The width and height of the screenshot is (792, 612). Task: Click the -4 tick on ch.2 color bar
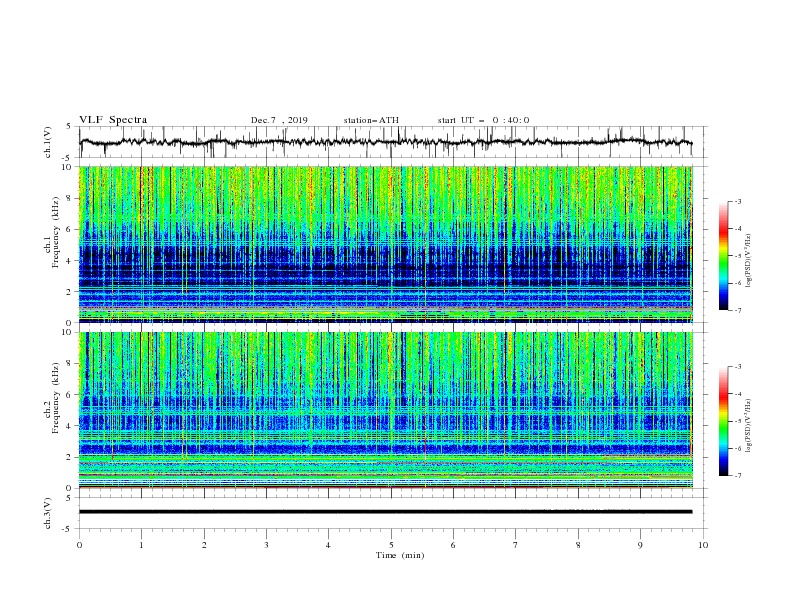coord(738,394)
